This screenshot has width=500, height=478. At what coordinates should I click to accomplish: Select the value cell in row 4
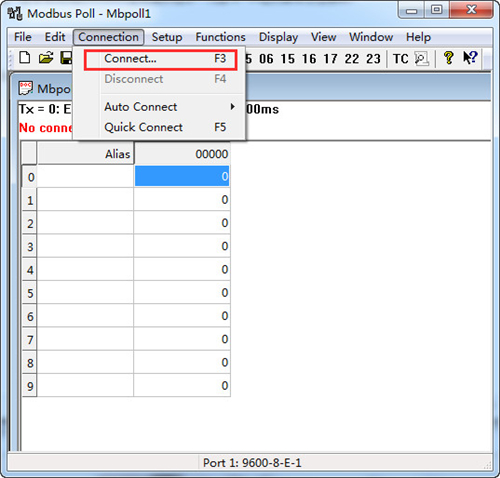click(x=182, y=269)
